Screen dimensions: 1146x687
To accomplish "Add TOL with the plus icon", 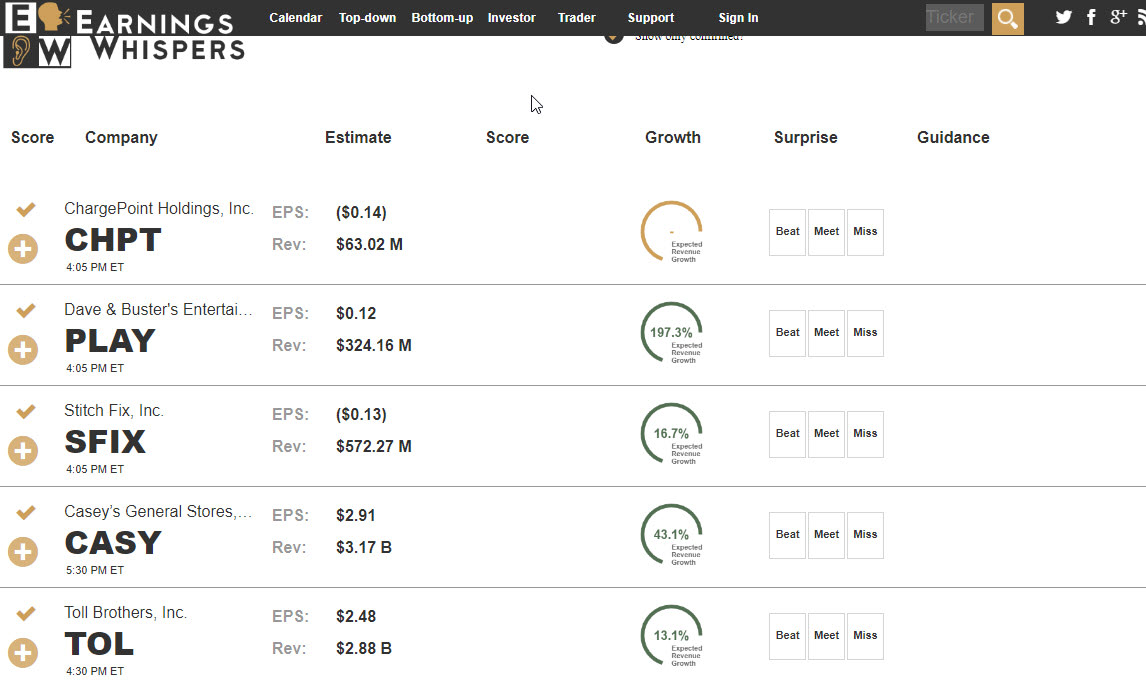I will coord(23,653).
